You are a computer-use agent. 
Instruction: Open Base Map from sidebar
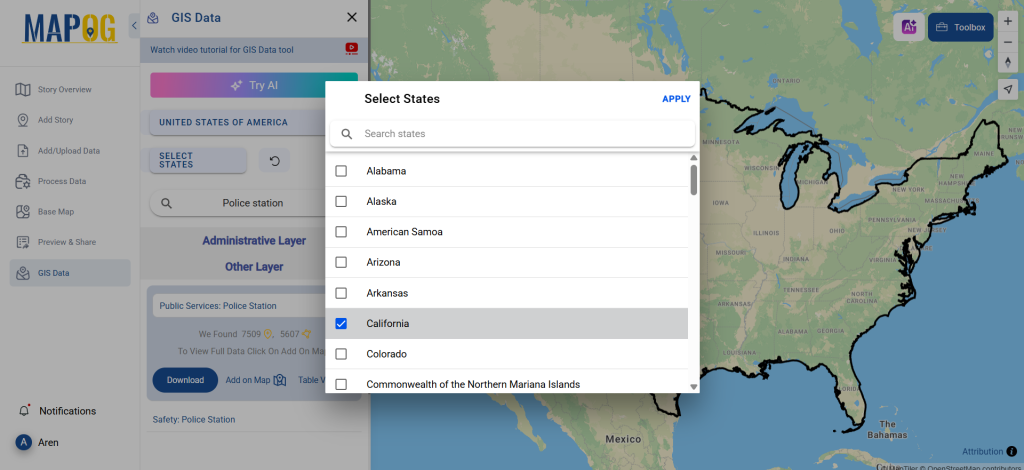tap(56, 212)
